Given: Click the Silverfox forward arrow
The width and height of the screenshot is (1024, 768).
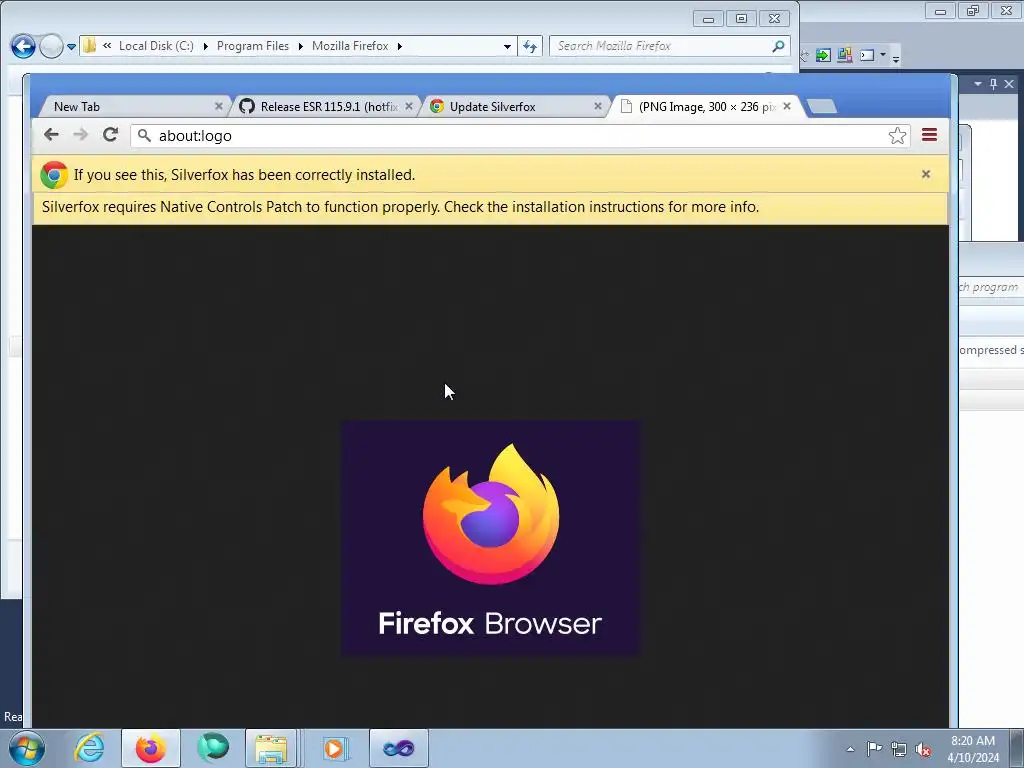Looking at the screenshot, I should click(80, 135).
